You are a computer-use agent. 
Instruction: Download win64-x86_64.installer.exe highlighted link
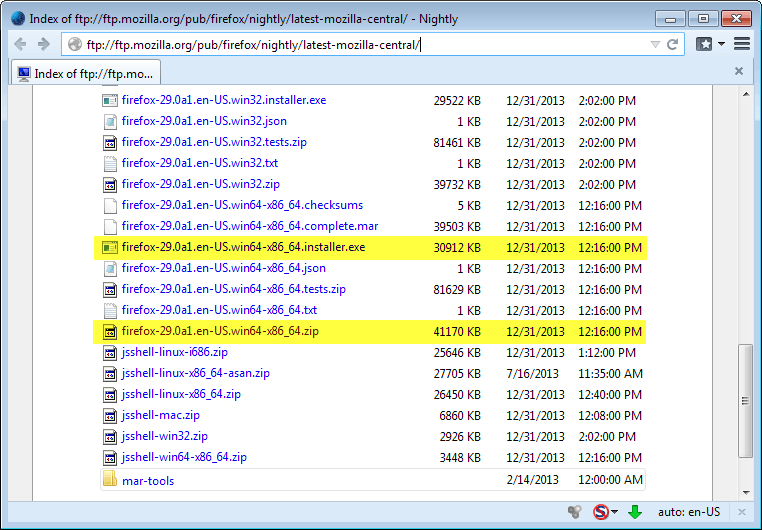[x=243, y=247]
